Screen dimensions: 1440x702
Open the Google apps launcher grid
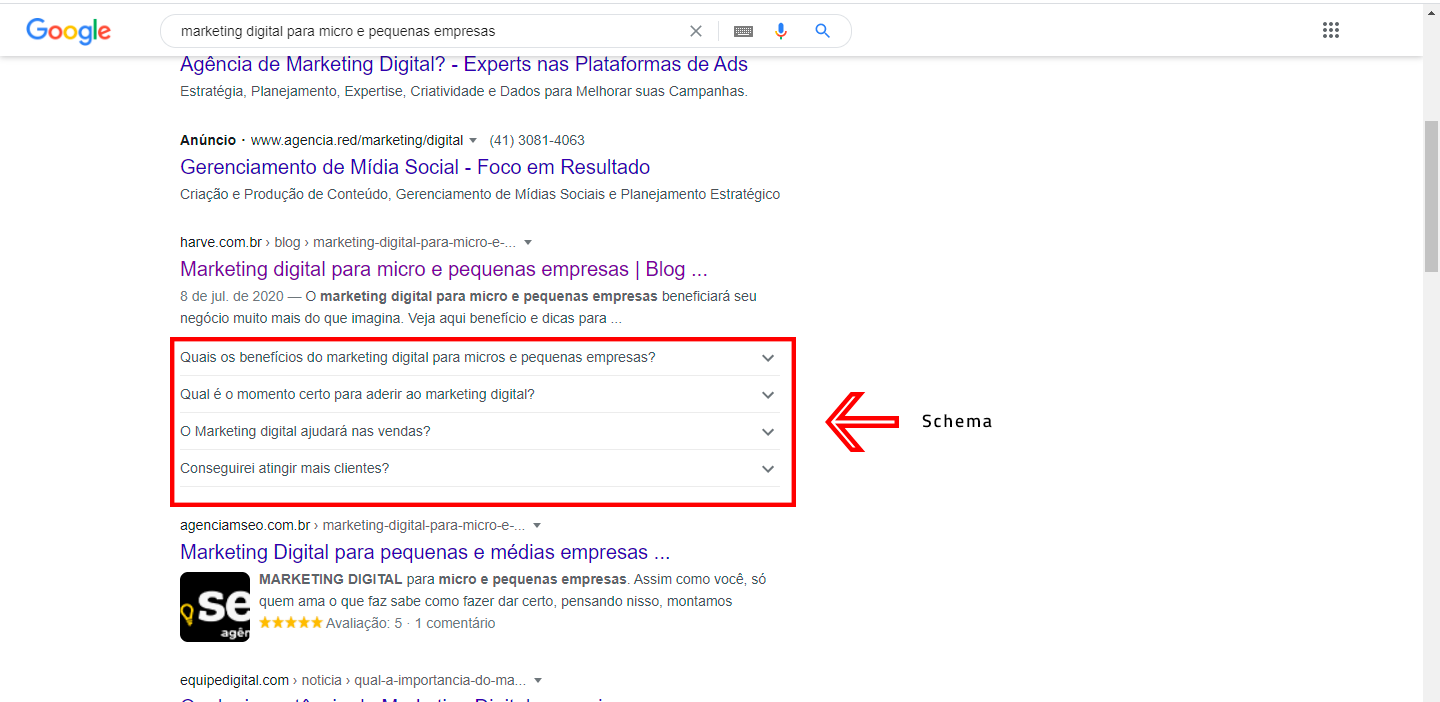point(1330,29)
